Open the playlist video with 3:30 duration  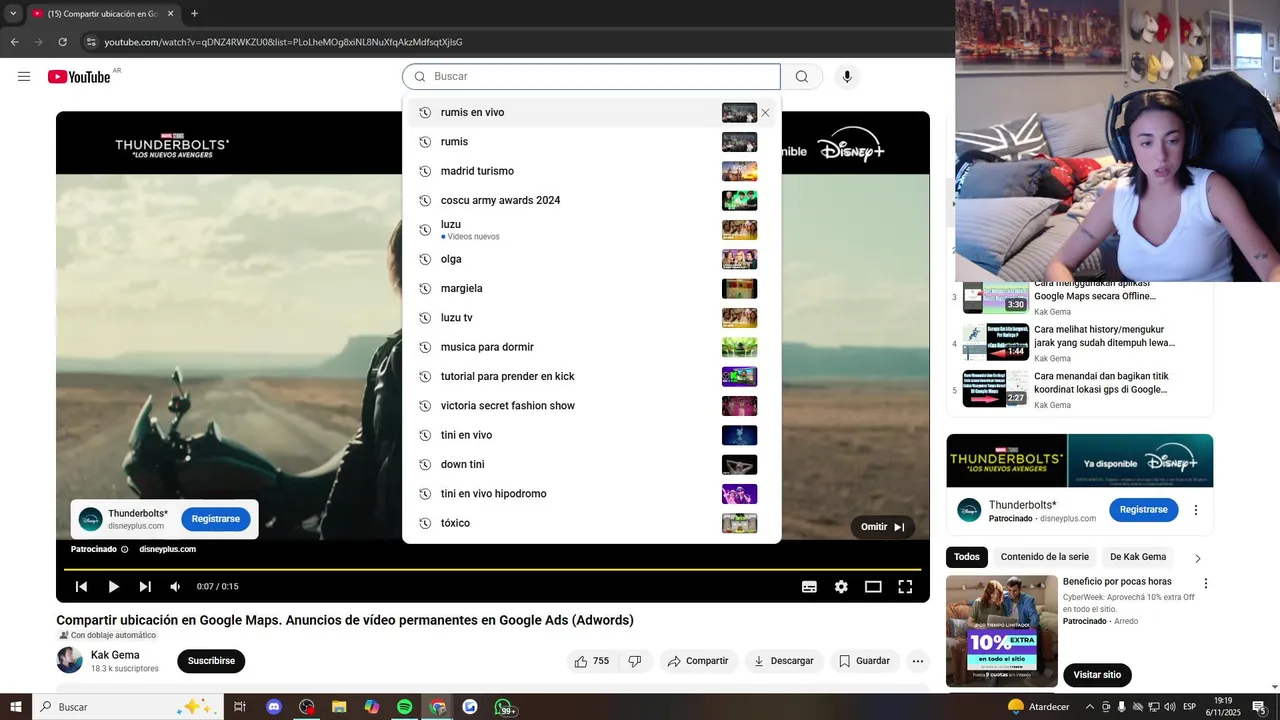tap(996, 297)
